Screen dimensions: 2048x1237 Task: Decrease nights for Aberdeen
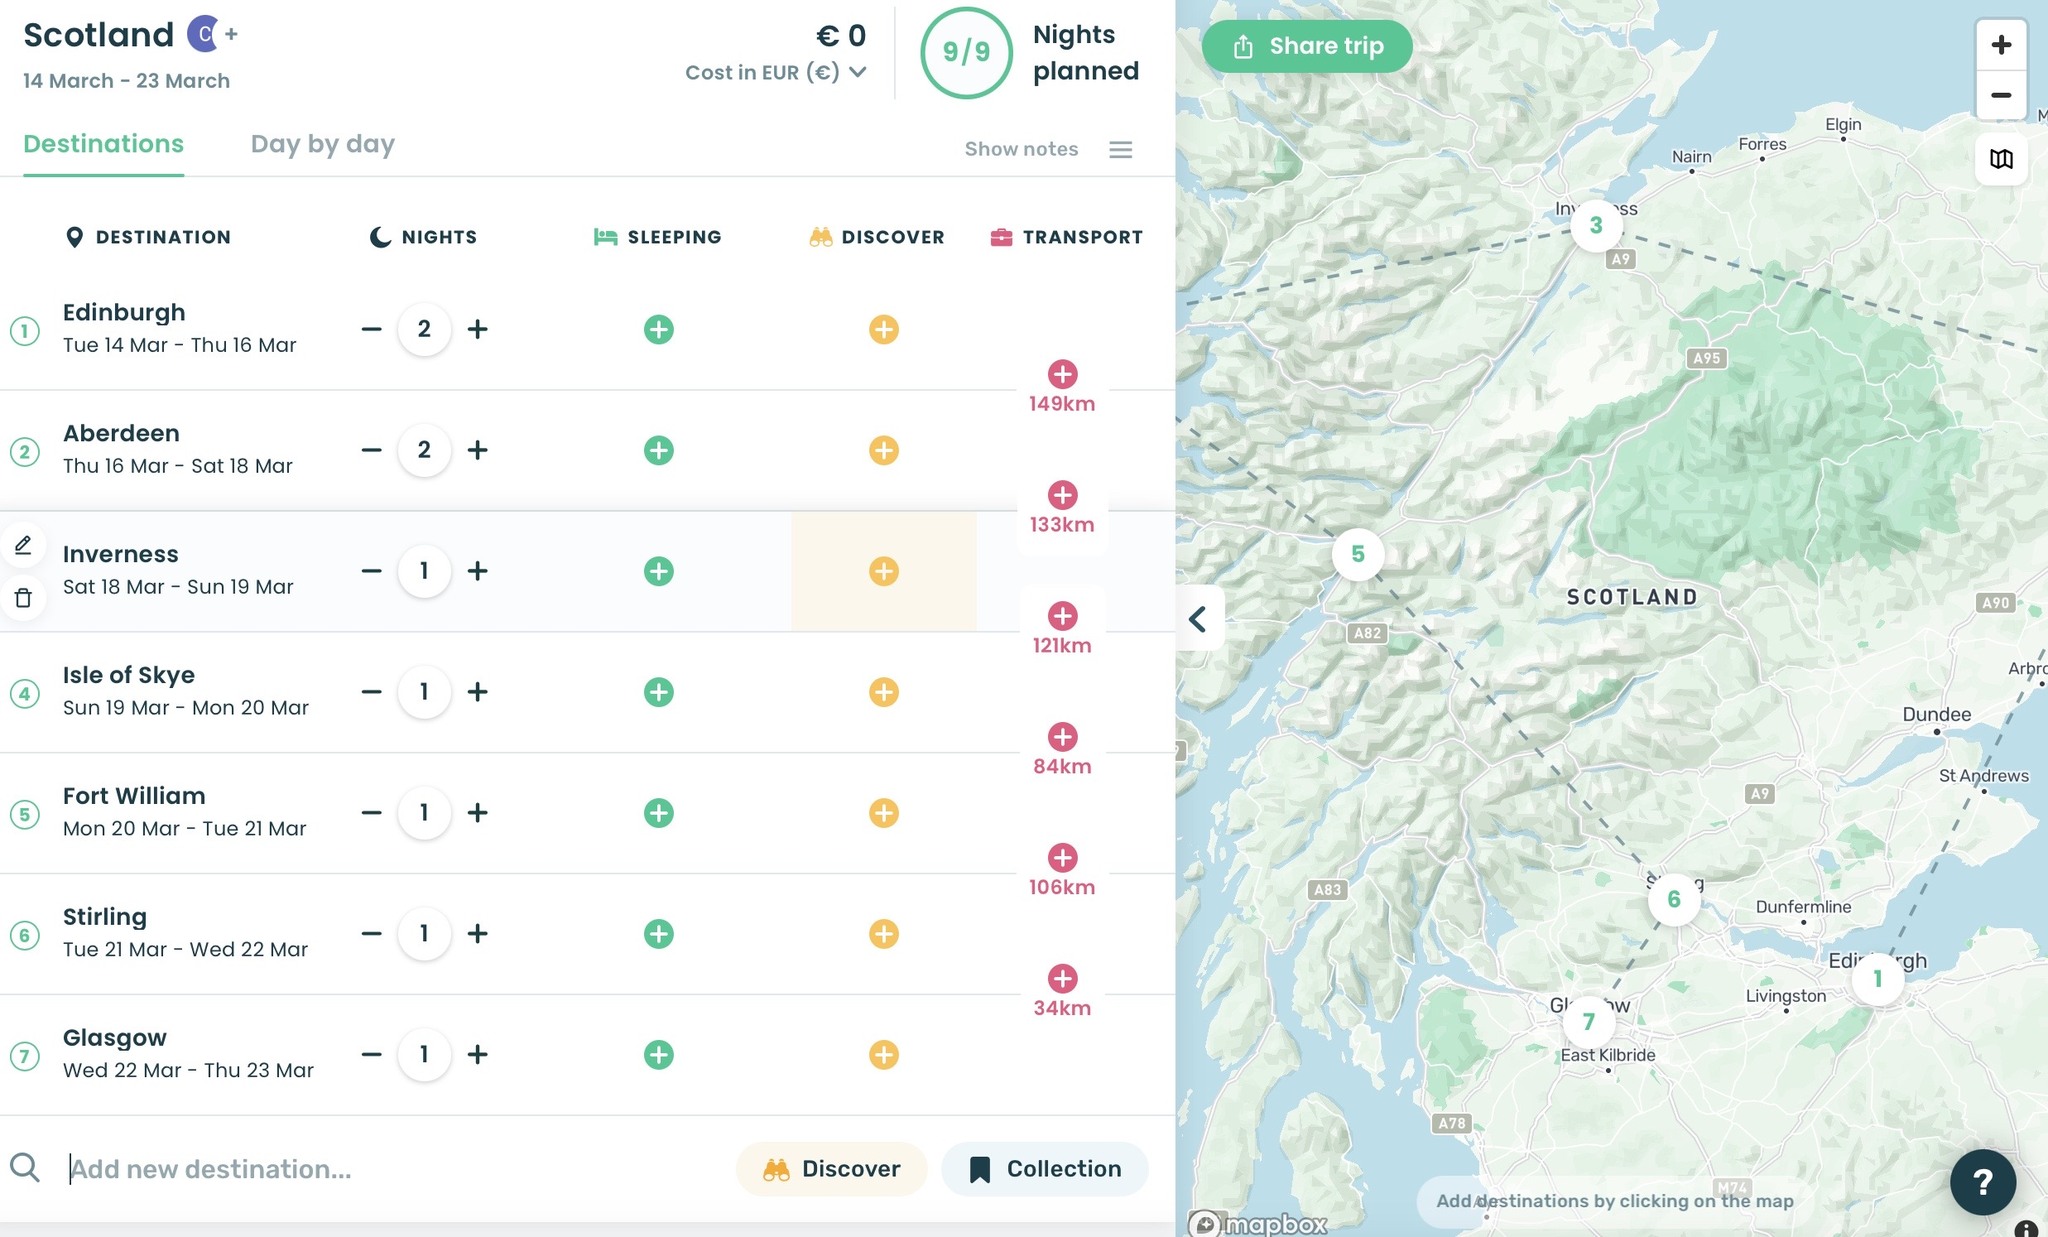(x=371, y=450)
